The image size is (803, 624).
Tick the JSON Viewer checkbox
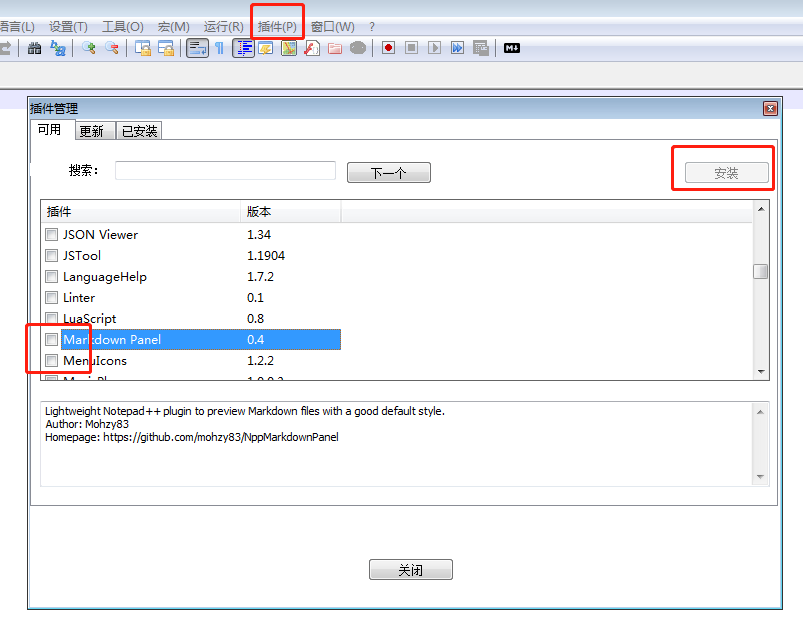51,234
